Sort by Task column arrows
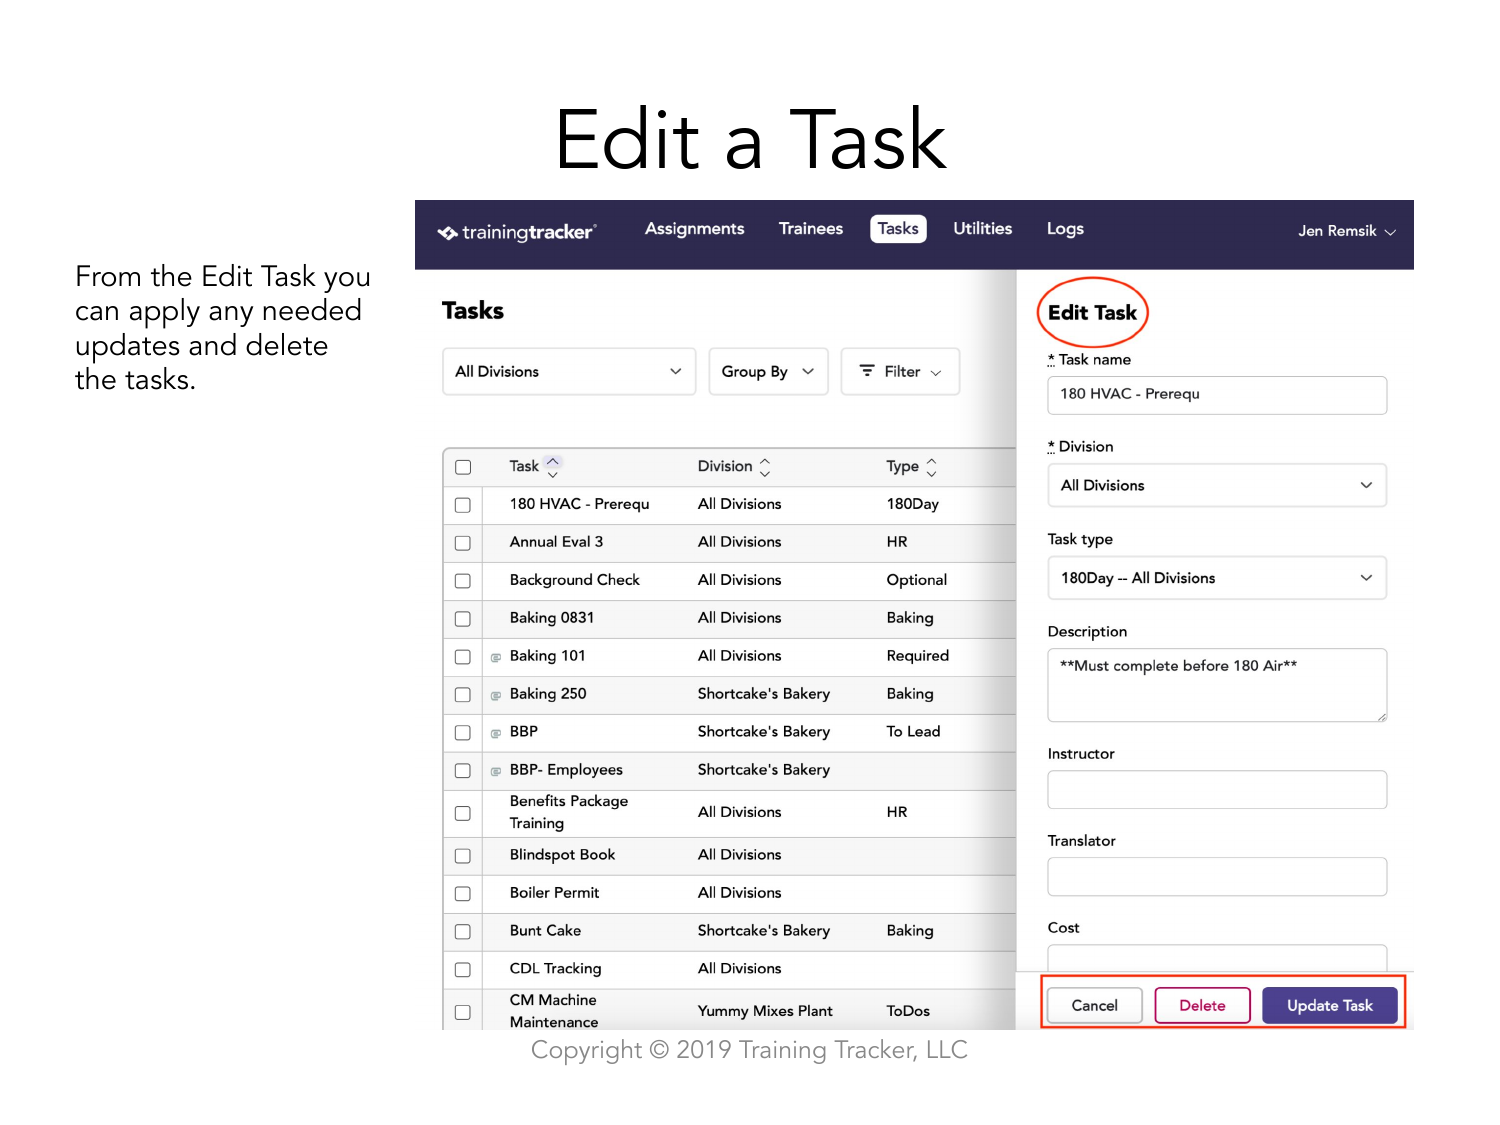Viewport: 1500px width, 1125px height. (x=553, y=466)
